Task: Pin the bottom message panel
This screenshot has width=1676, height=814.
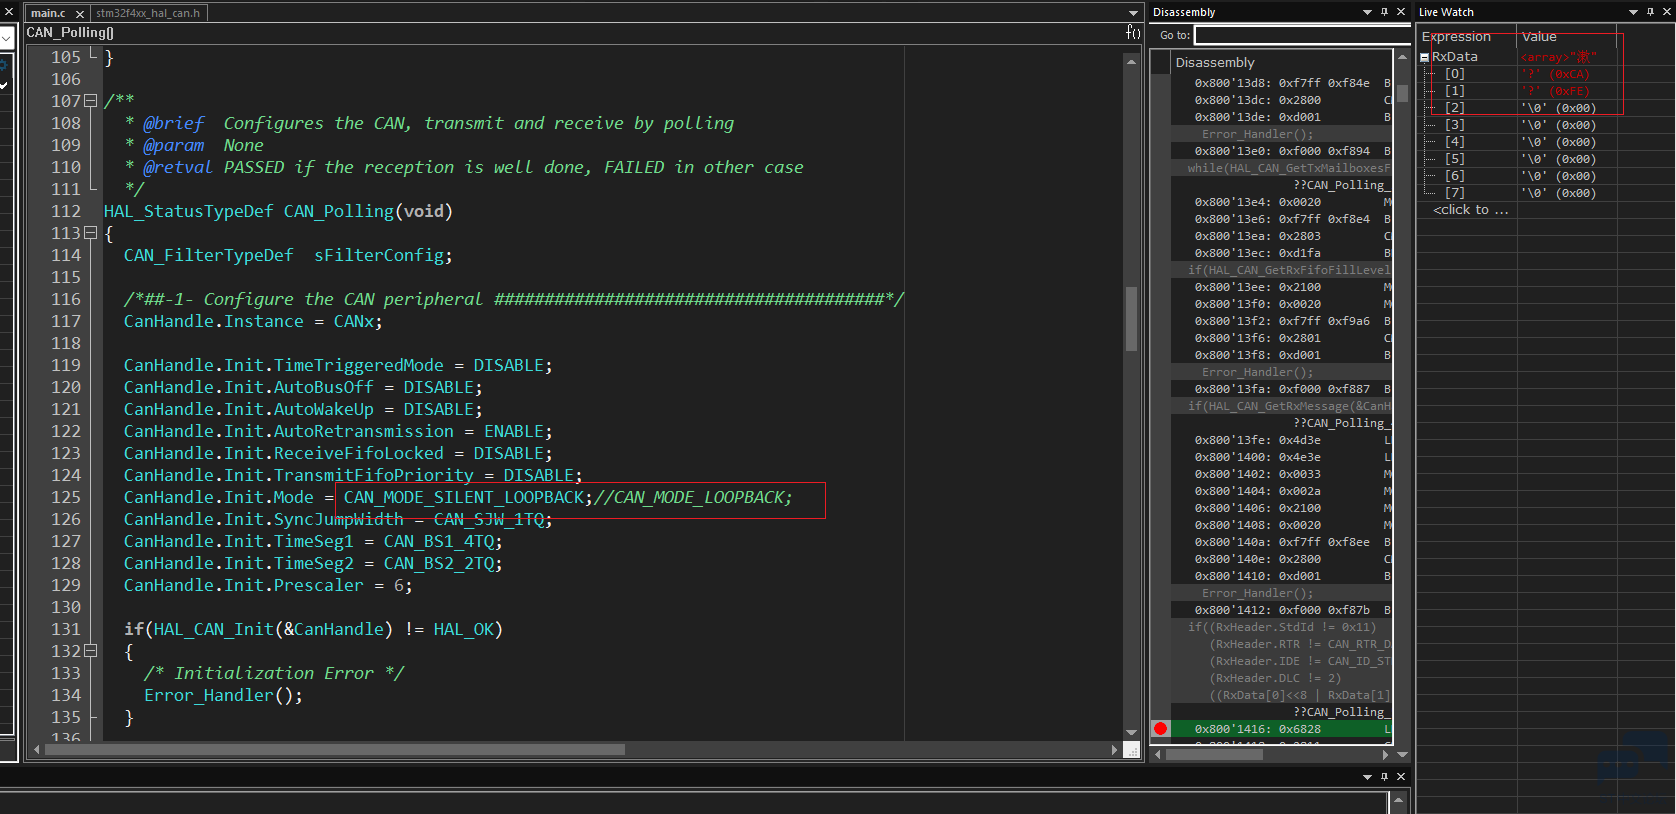Action: click(x=1384, y=776)
